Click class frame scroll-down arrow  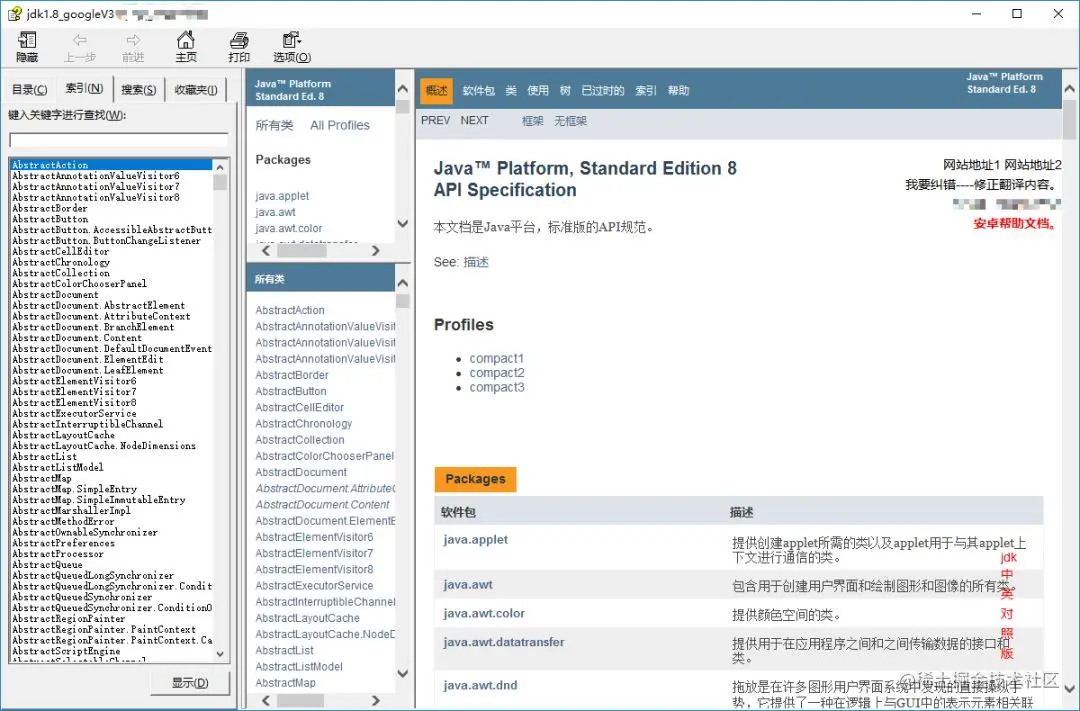403,673
